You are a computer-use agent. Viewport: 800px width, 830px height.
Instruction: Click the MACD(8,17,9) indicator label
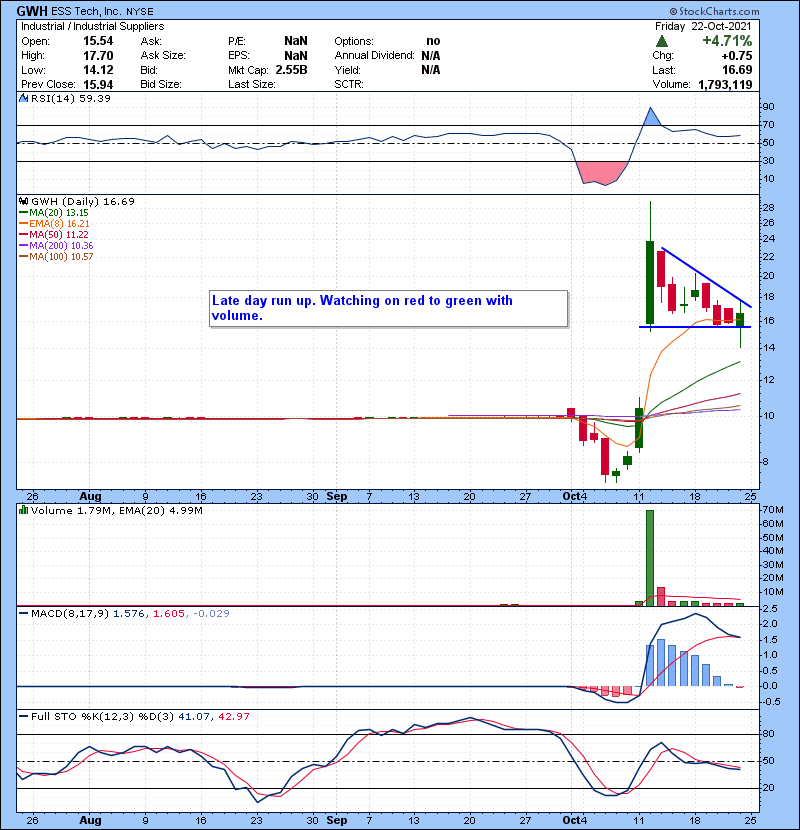coord(69,614)
